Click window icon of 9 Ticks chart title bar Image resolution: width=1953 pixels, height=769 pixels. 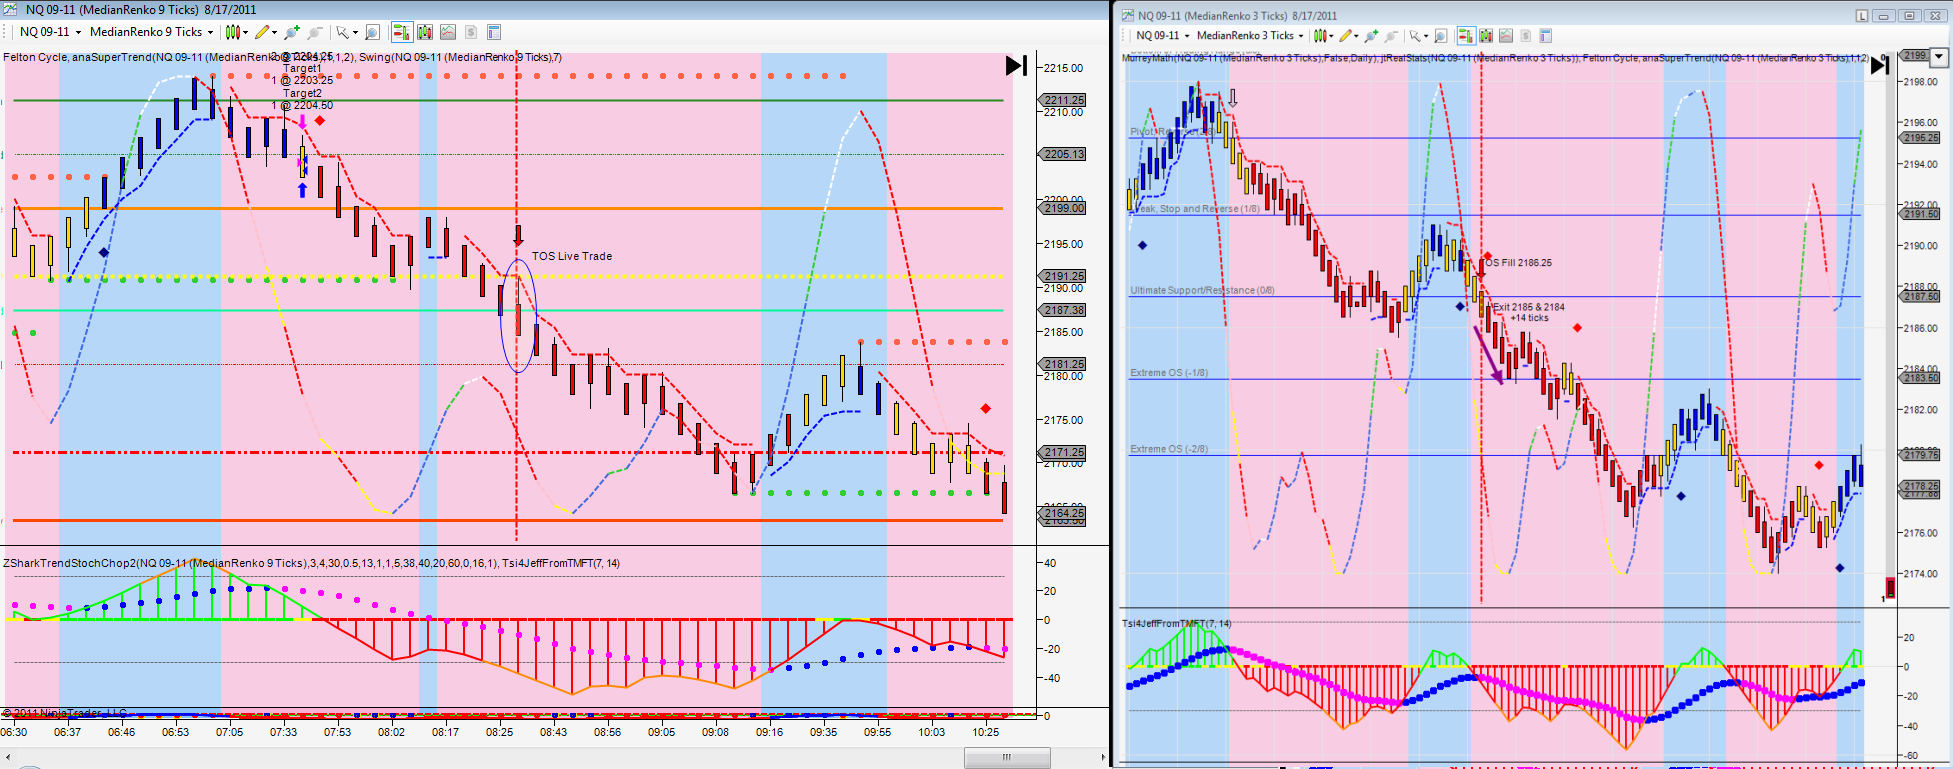tap(11, 10)
